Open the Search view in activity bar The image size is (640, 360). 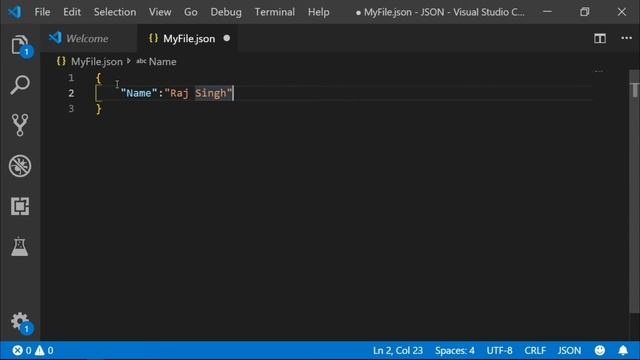[x=20, y=85]
